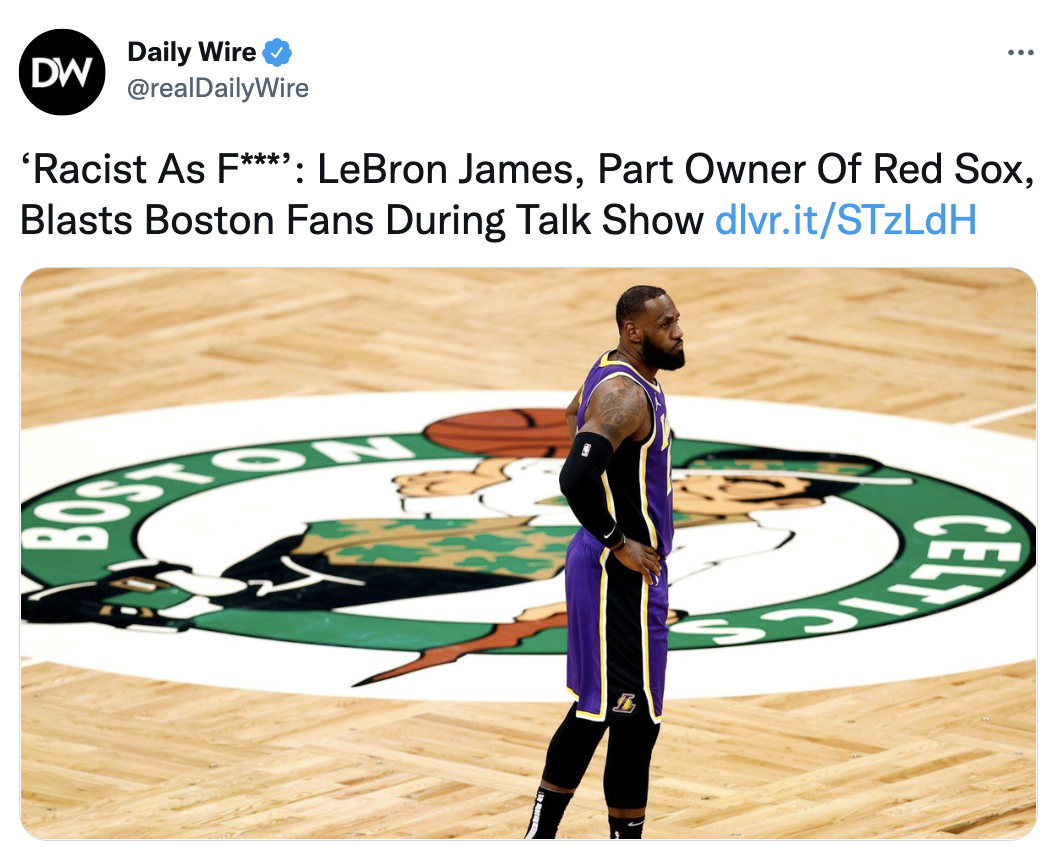Screen dimensions: 1056x864
Task: Visit the @realDailyWire handle profile
Action: (x=218, y=88)
